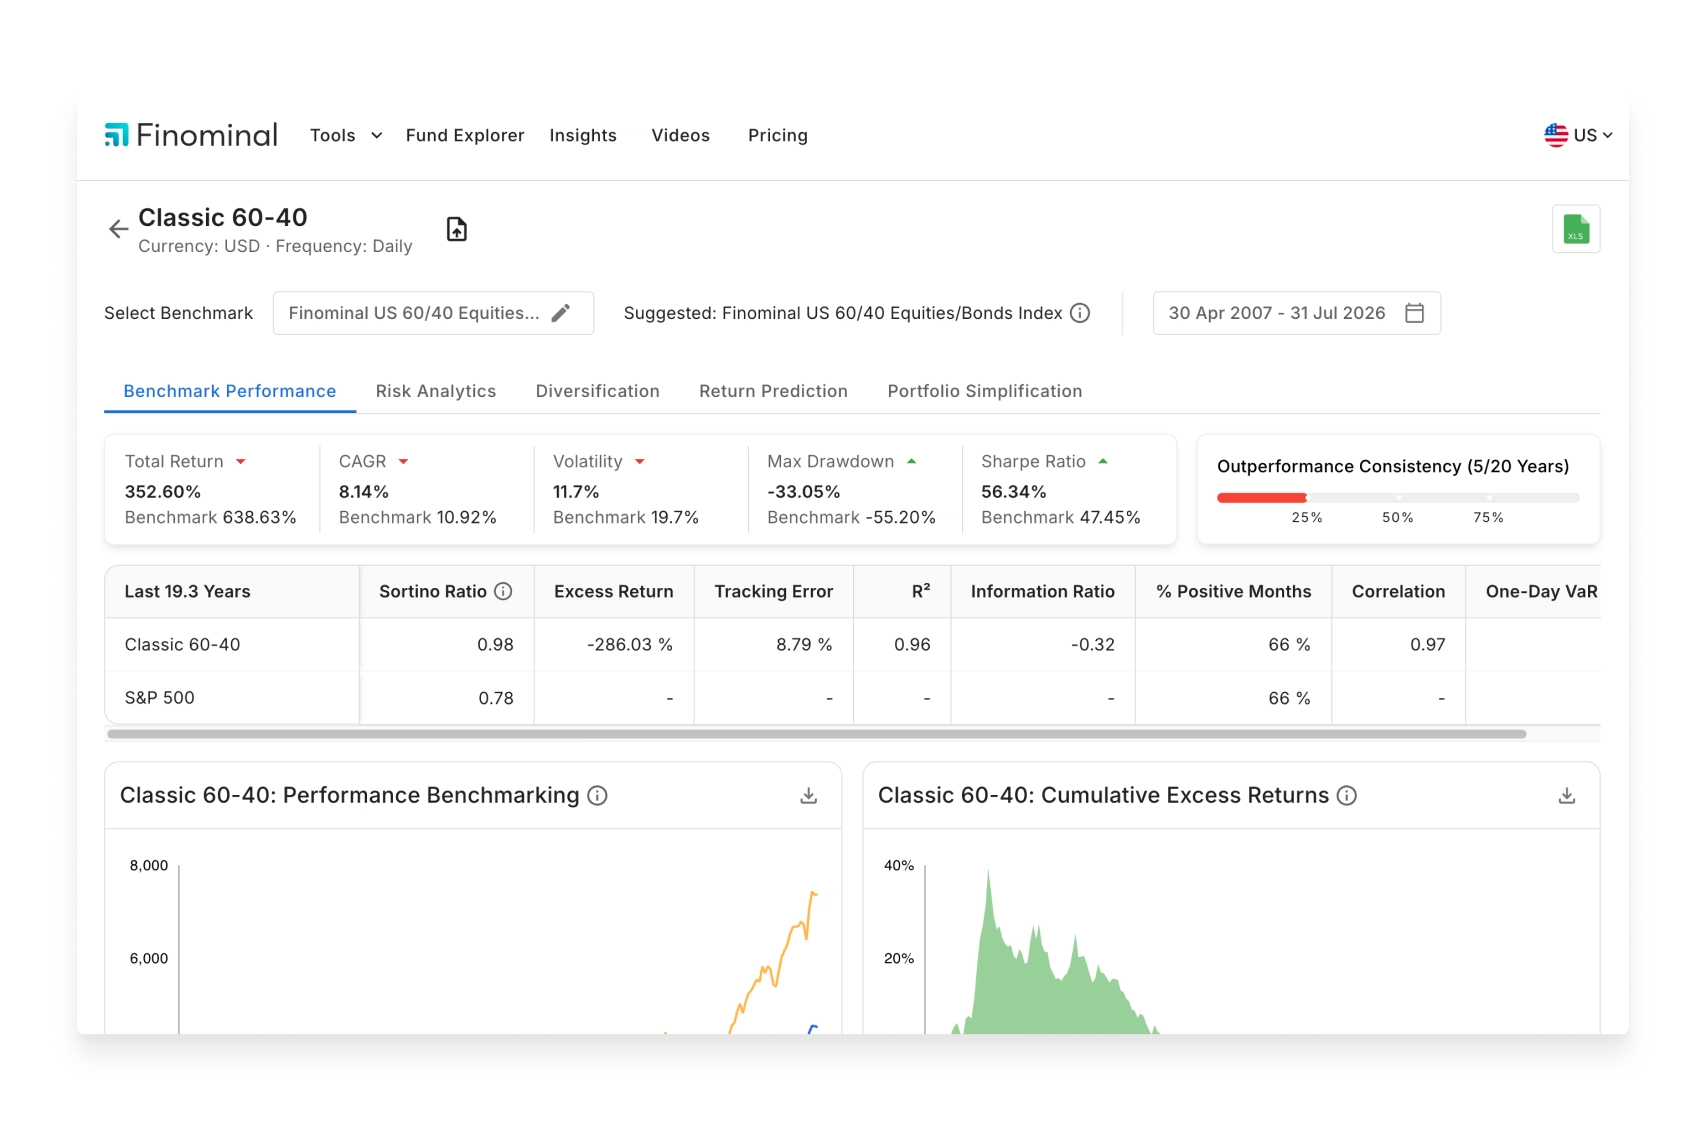This screenshot has width=1706, height=1125.
Task: Select the S&P 500 table row label
Action: [x=159, y=698]
